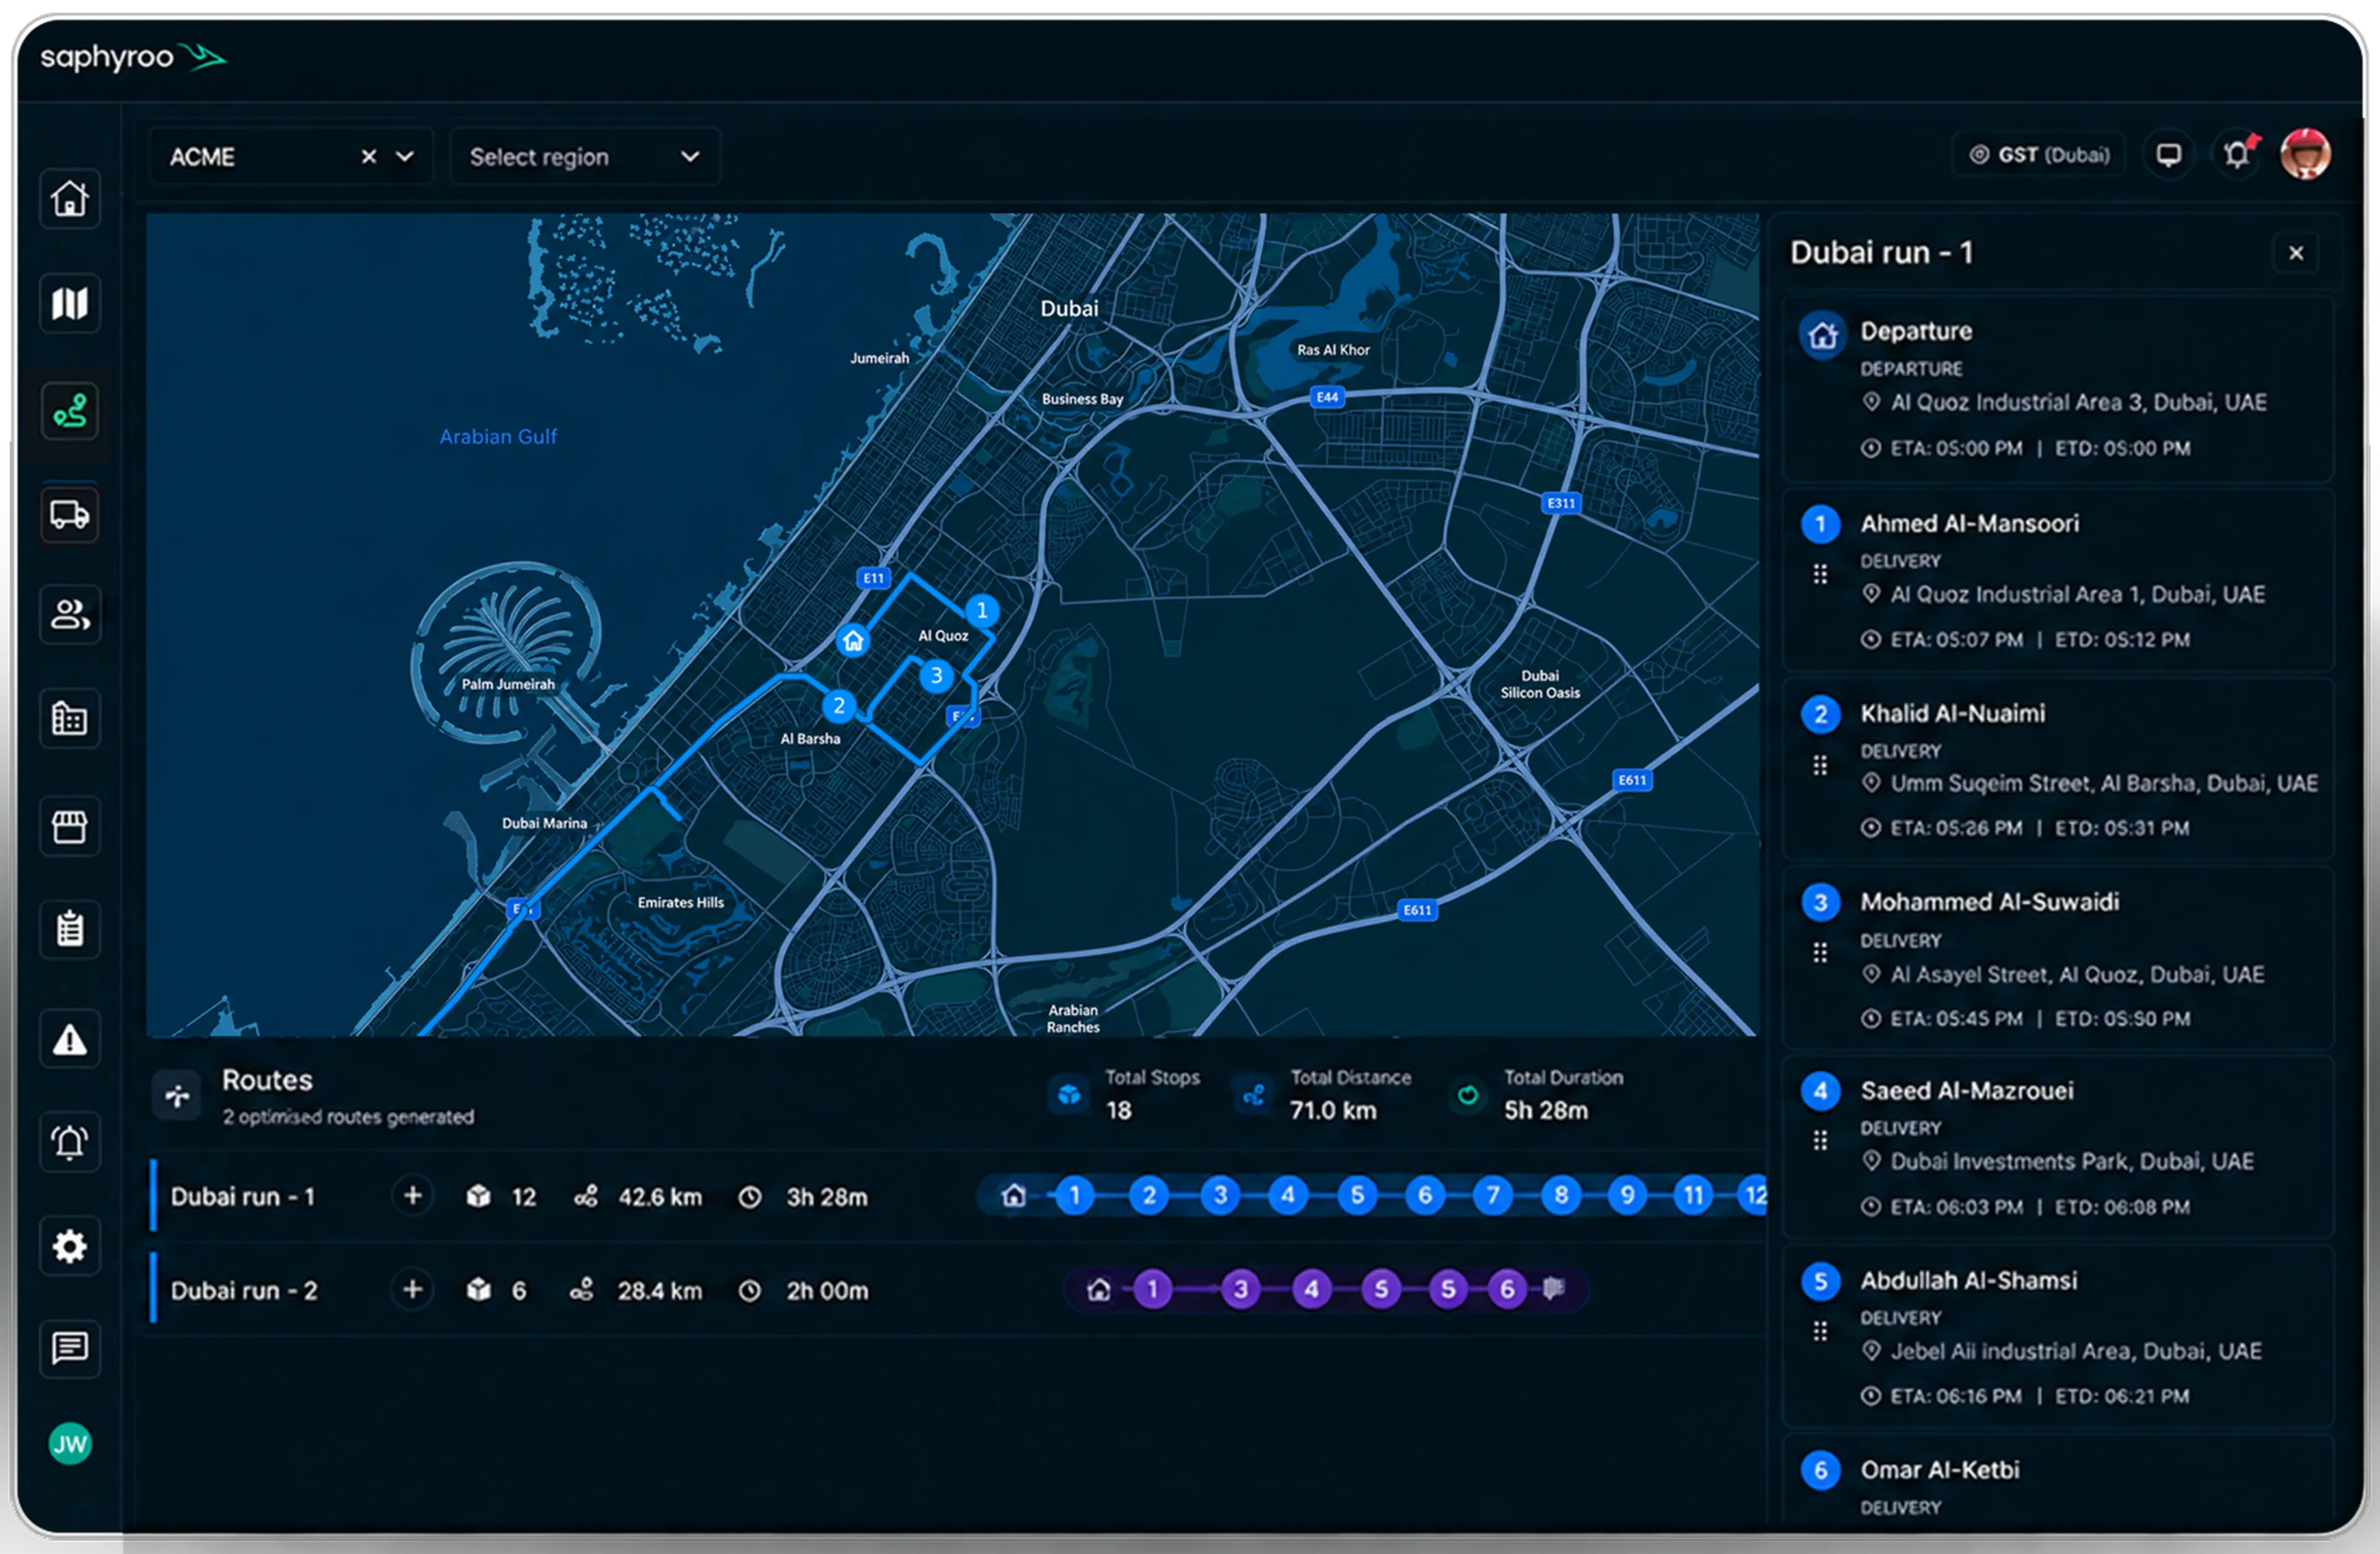This screenshot has height=1554, width=2380.
Task: Open the profile avatar in header
Action: coord(2305,155)
